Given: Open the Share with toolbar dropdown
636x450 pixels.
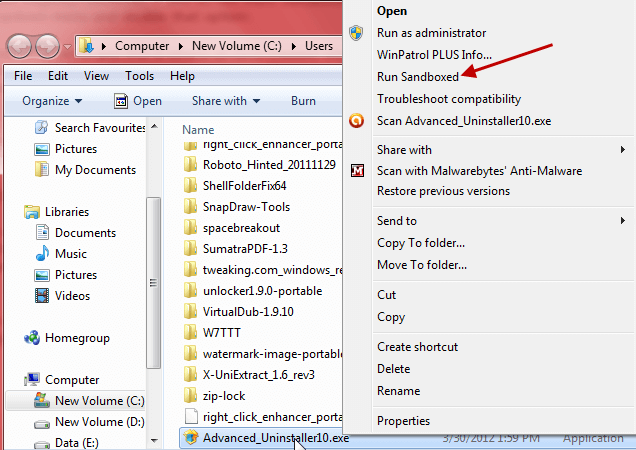Looking at the screenshot, I should click(226, 101).
